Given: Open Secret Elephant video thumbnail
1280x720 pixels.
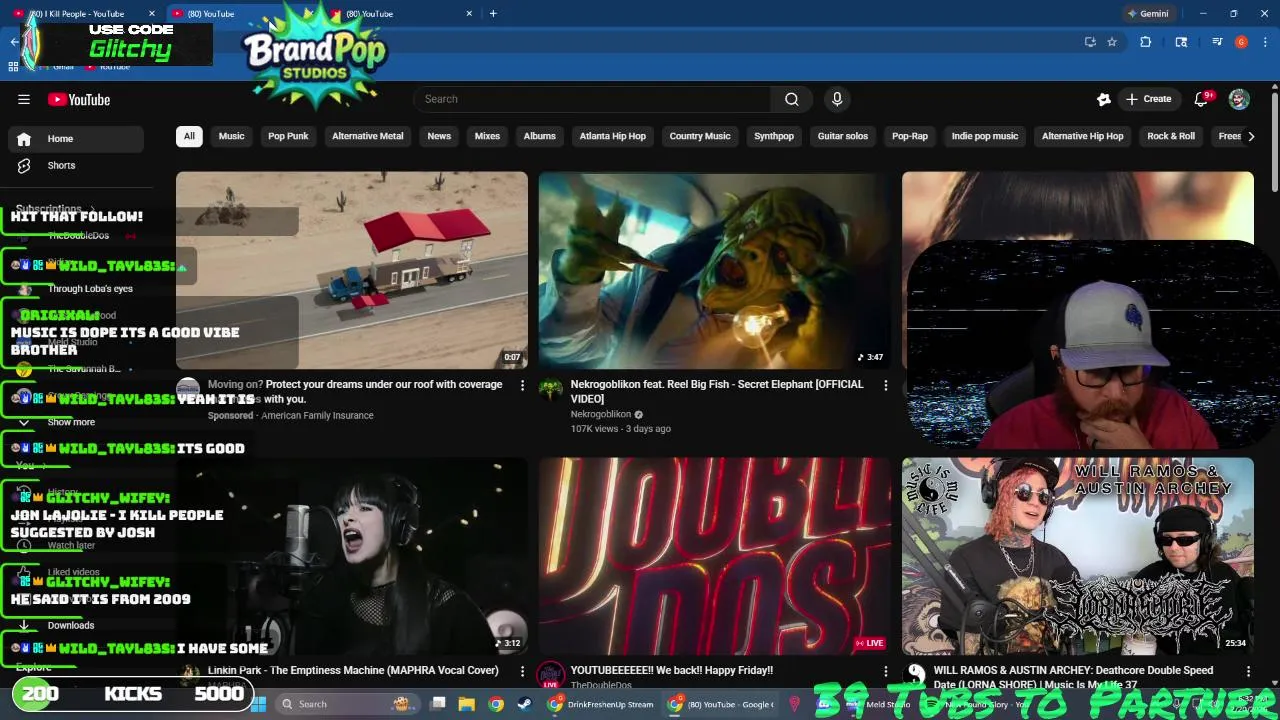Looking at the screenshot, I should [714, 270].
